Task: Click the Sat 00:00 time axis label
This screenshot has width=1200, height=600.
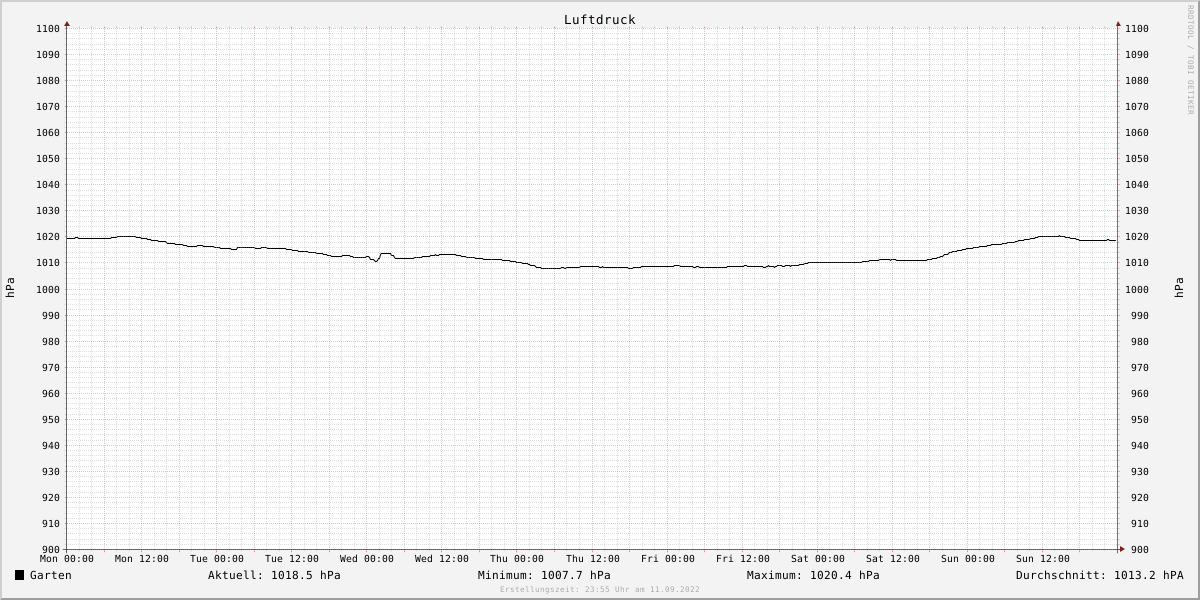Action: click(818, 559)
